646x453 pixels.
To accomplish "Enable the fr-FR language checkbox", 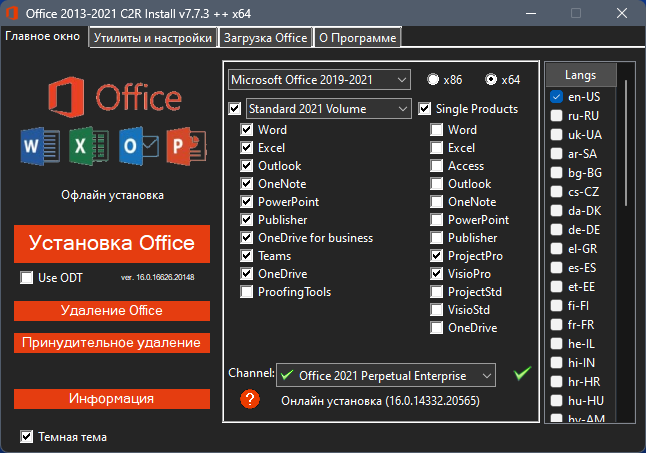I will (x=557, y=325).
